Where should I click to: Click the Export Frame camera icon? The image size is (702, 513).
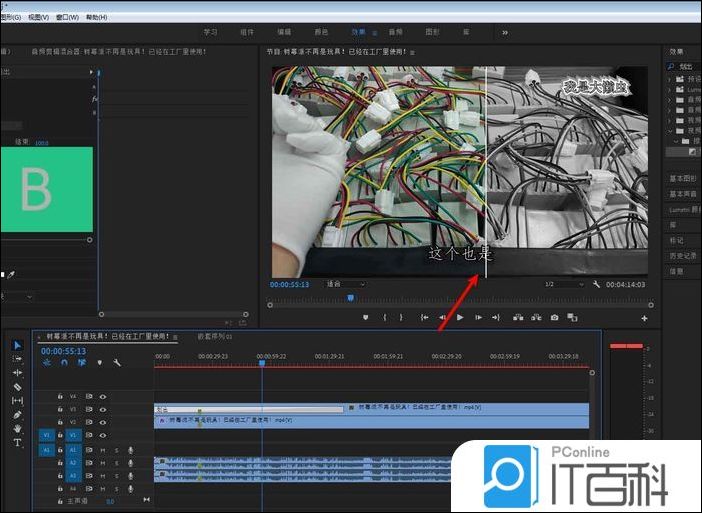coord(554,318)
